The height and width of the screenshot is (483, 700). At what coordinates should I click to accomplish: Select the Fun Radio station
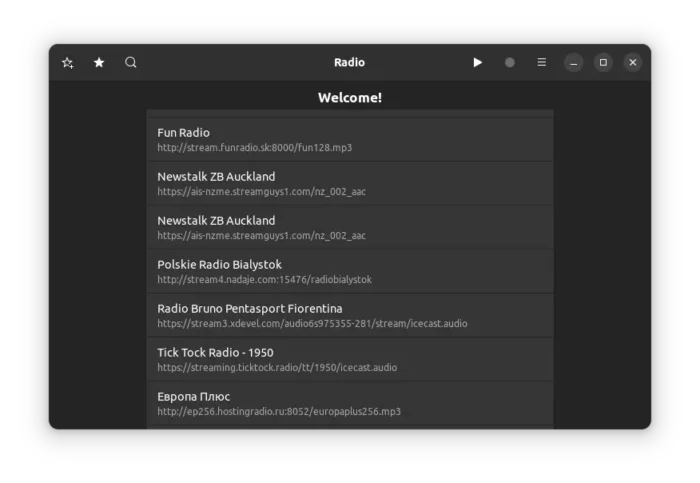pos(350,140)
